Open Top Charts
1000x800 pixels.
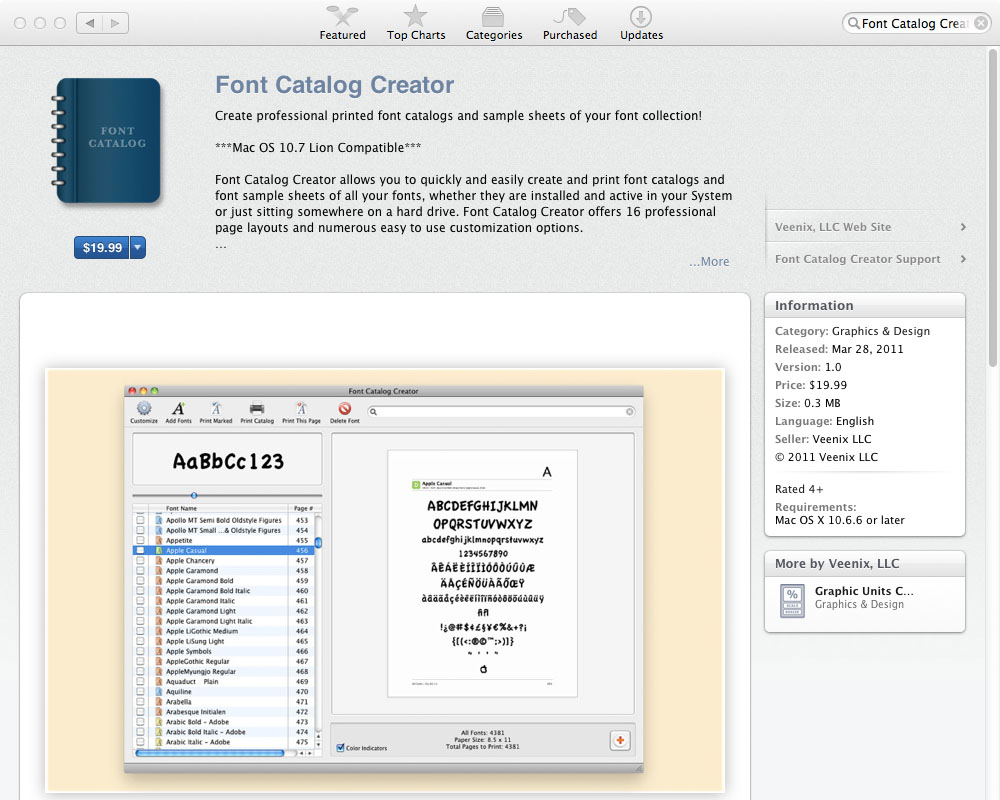click(416, 23)
